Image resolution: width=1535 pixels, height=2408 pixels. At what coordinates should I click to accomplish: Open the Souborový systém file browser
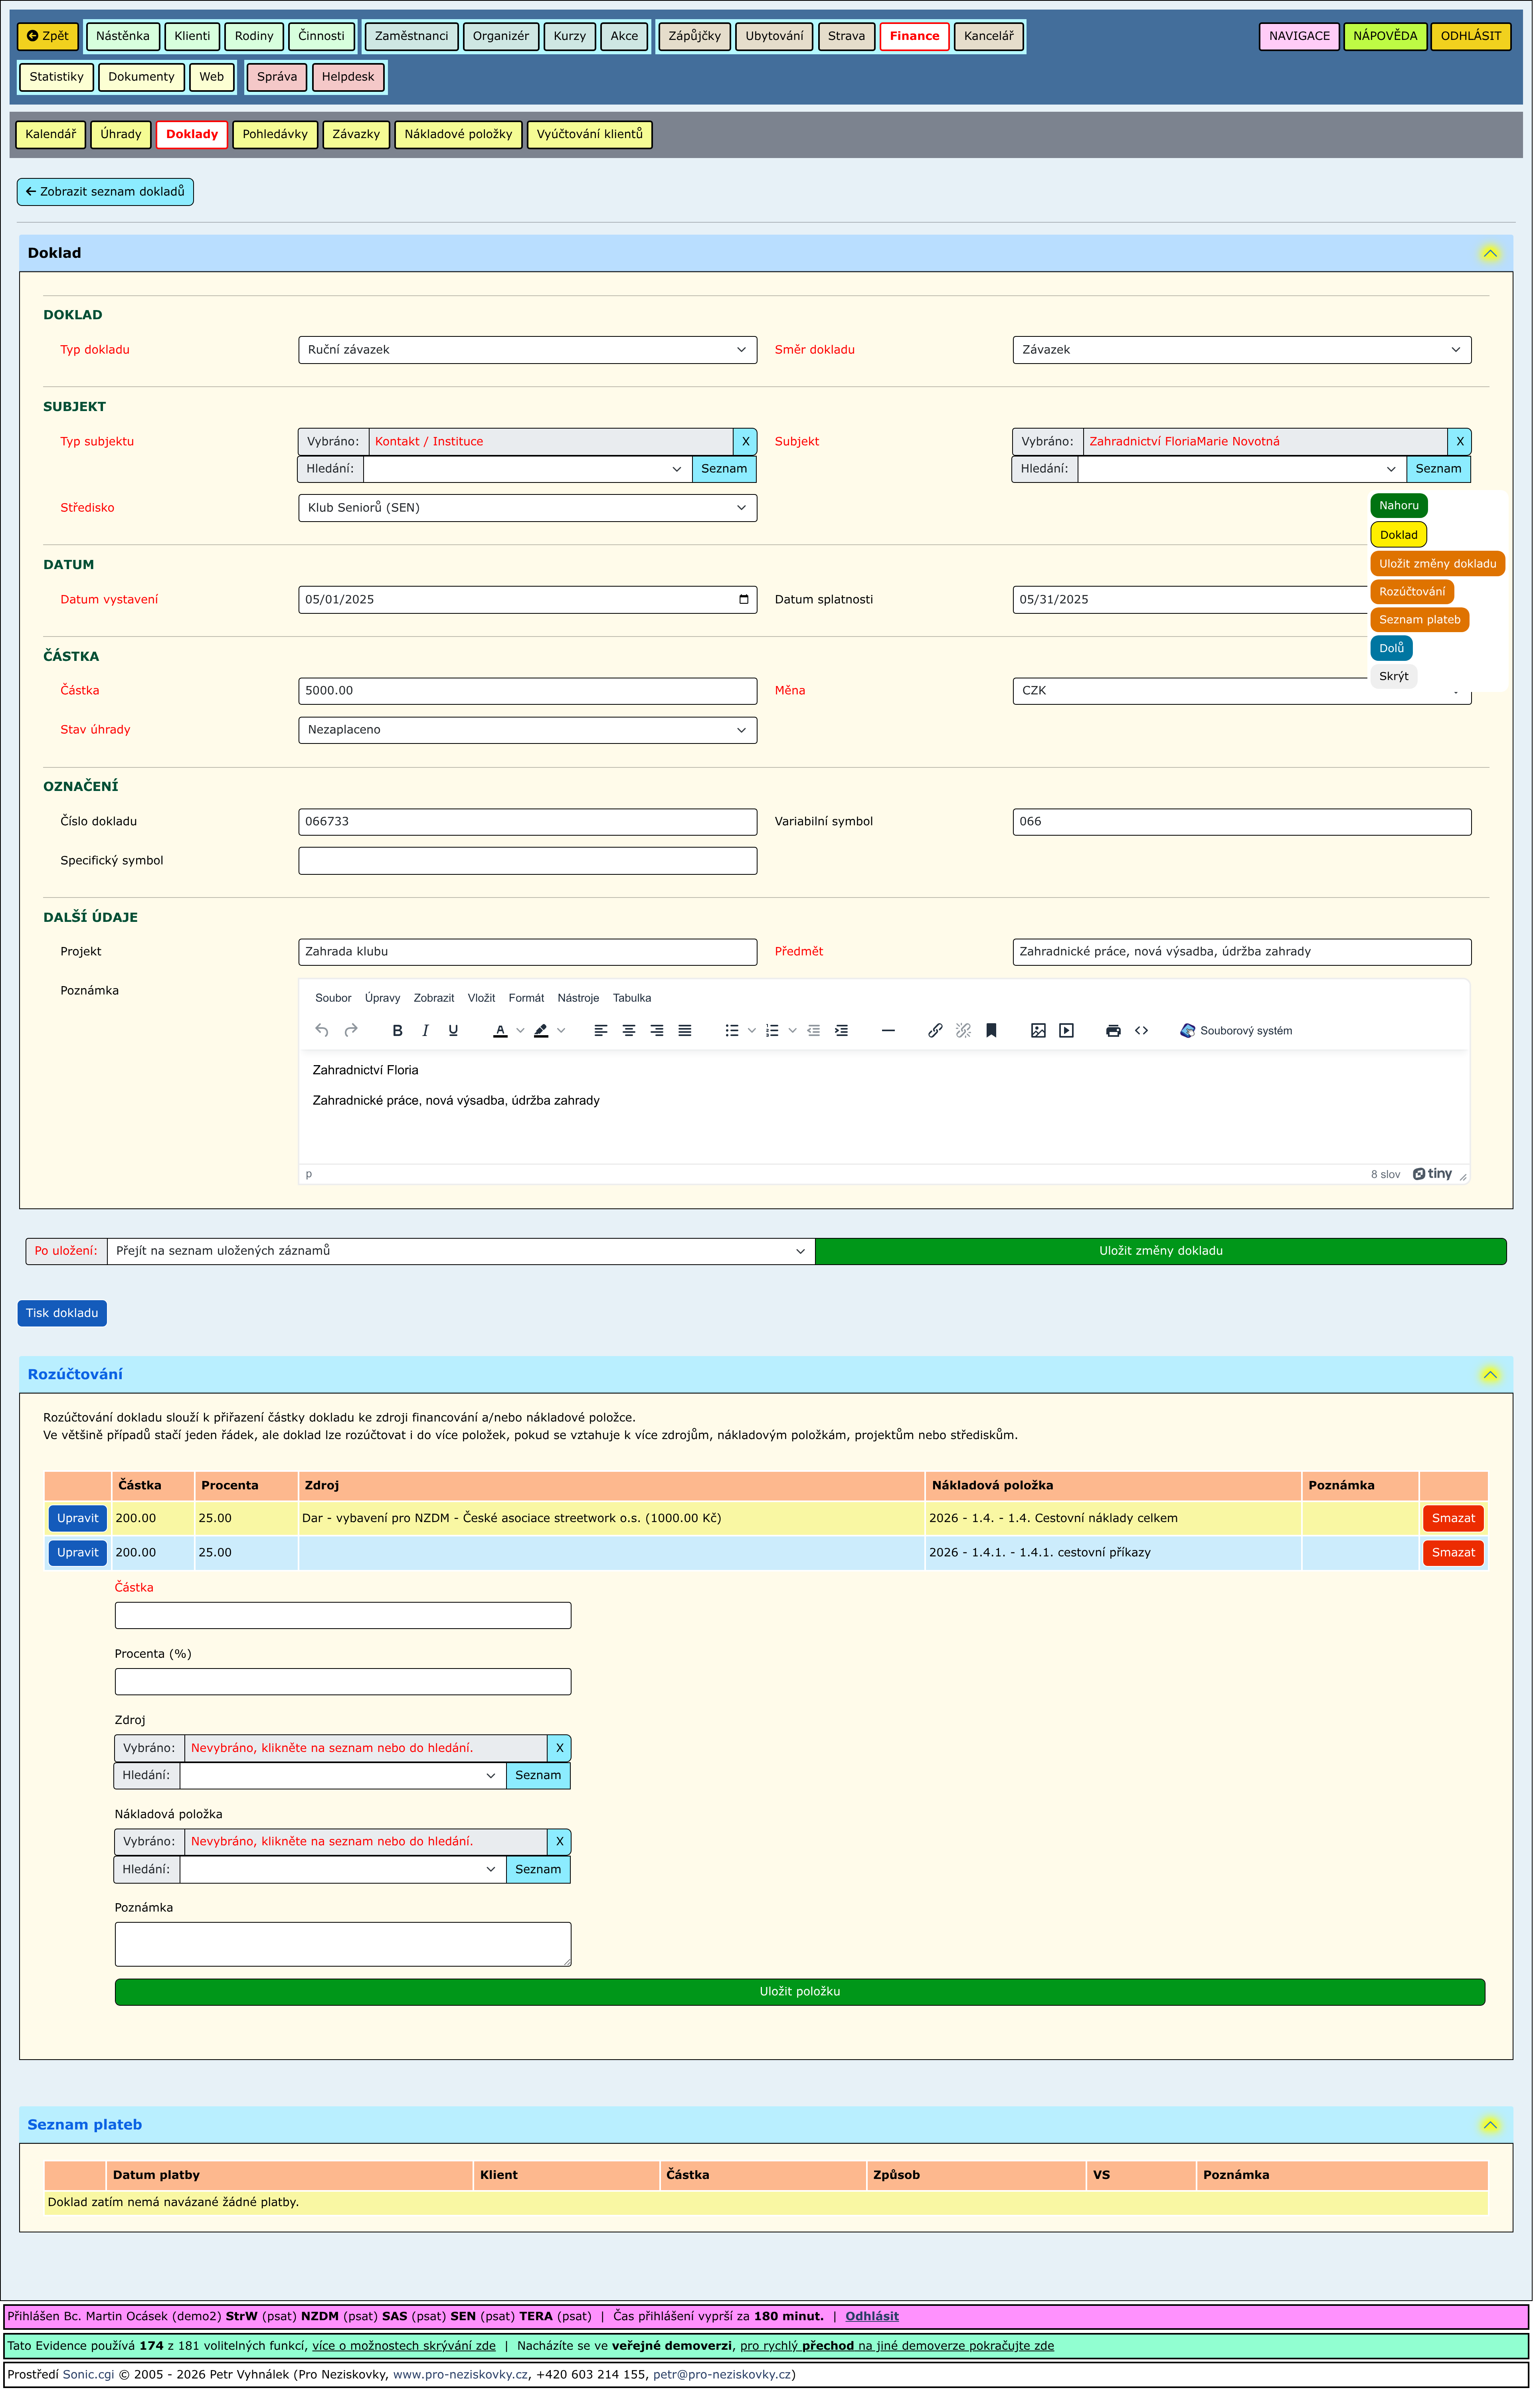pos(1236,1031)
